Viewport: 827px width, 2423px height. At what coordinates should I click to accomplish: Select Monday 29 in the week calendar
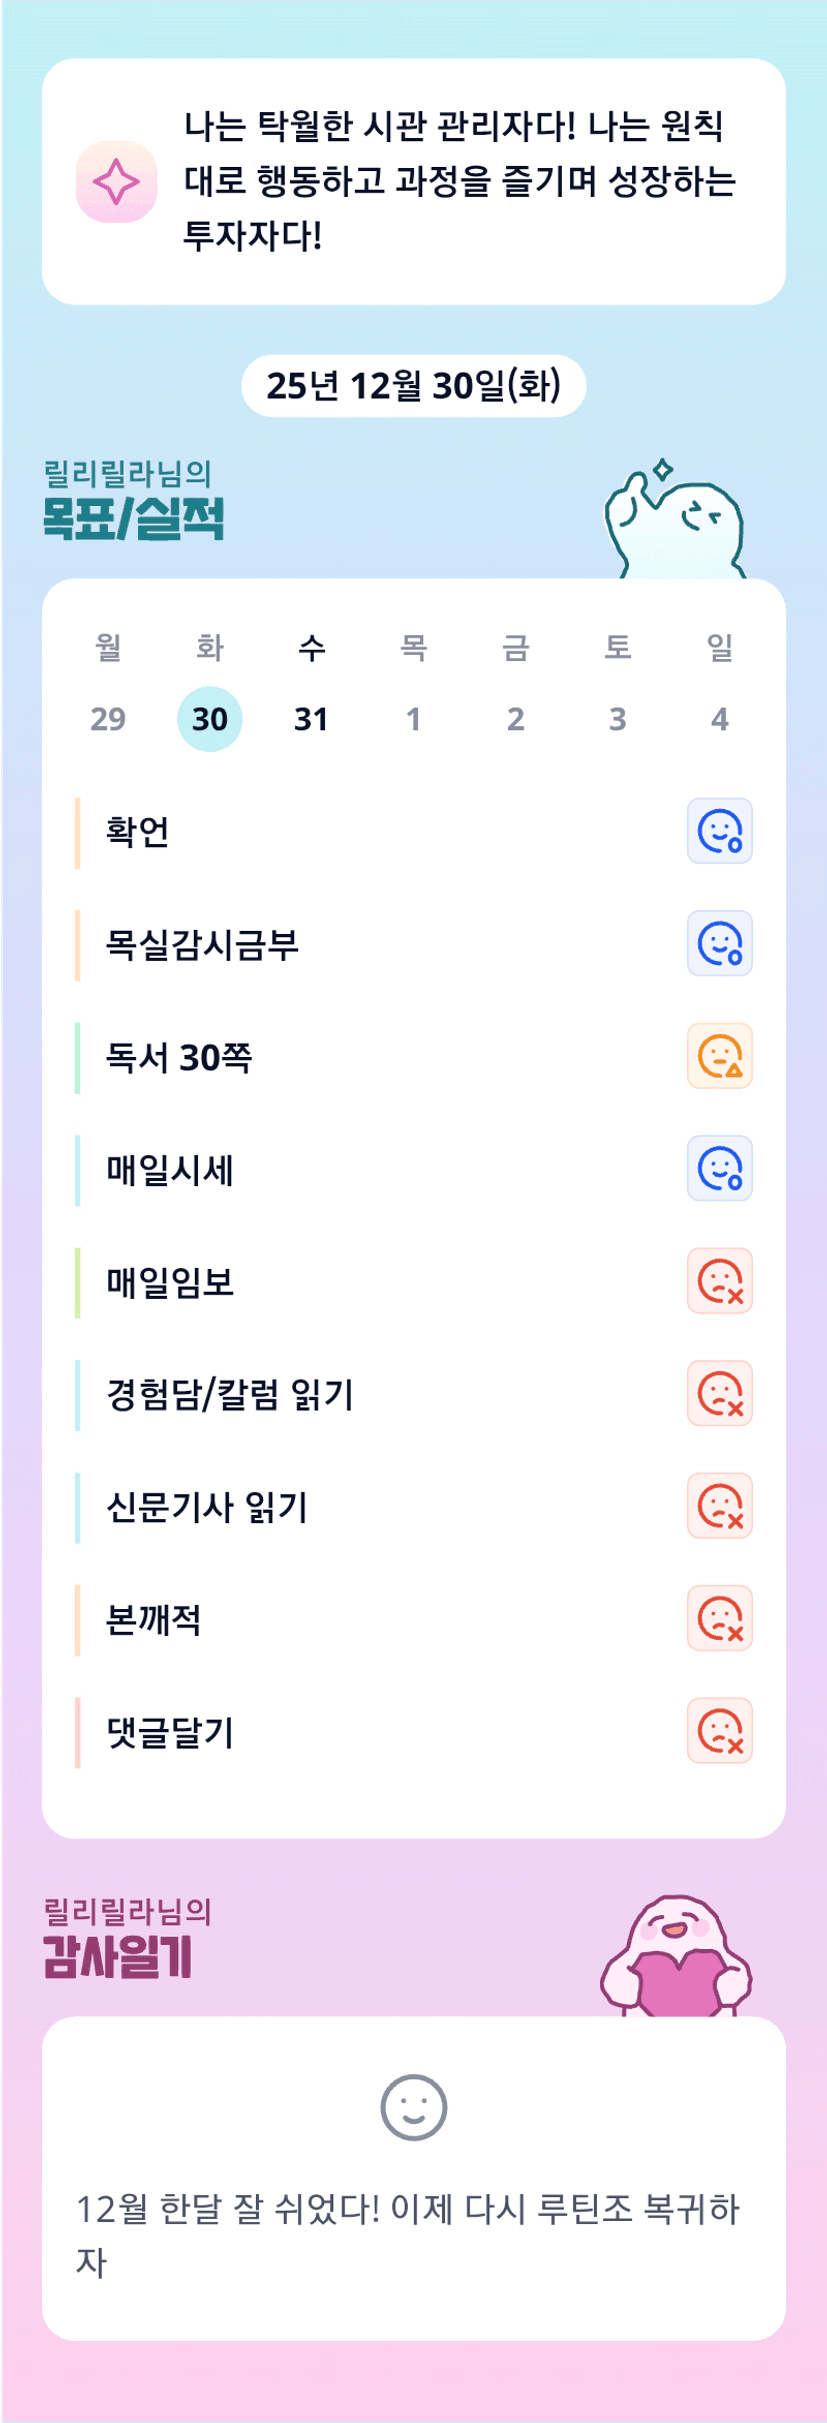pyautogui.click(x=108, y=718)
